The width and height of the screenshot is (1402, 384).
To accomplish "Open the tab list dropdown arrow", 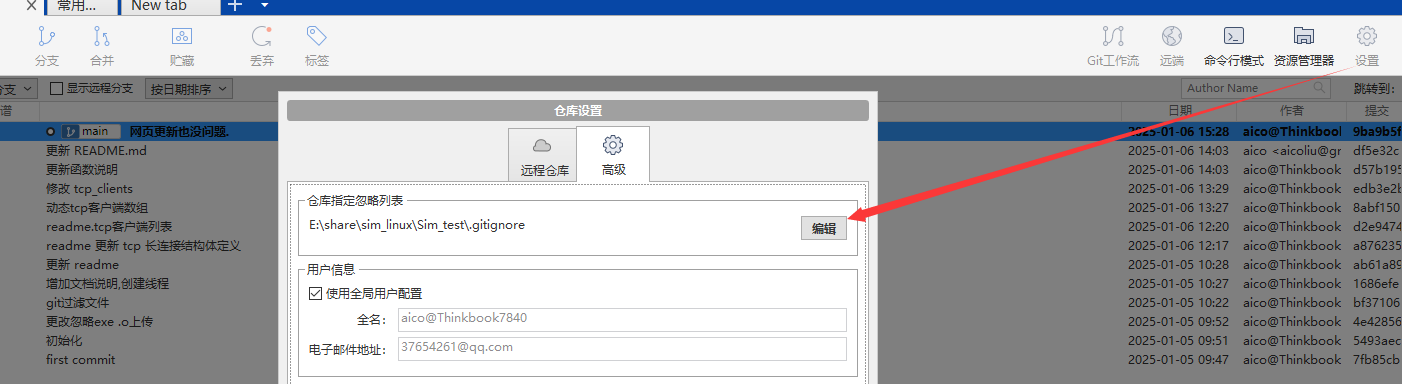I will [264, 6].
